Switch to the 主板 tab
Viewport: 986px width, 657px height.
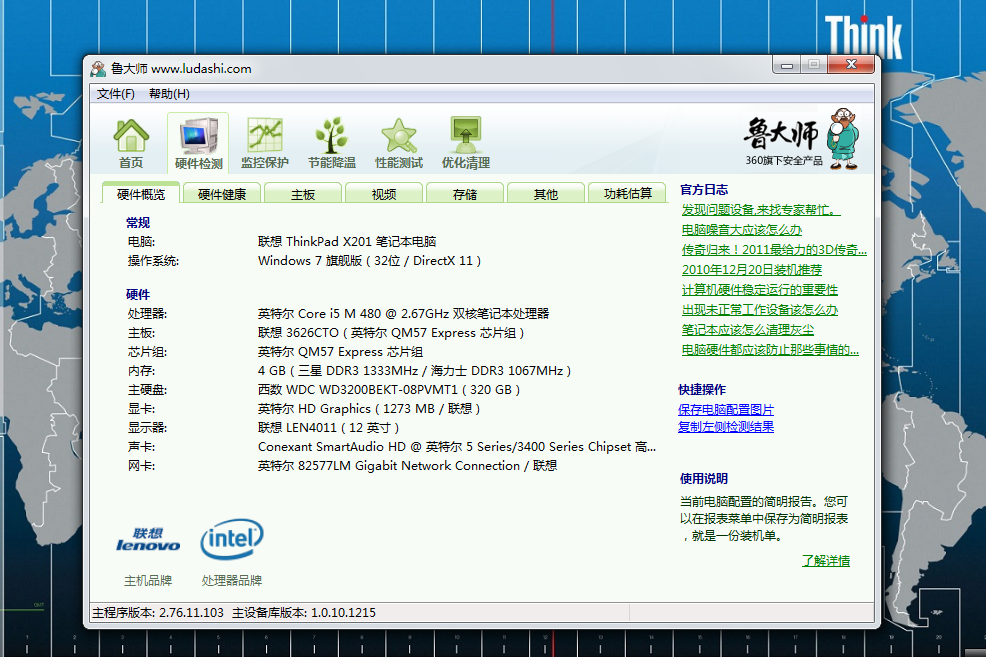click(302, 194)
